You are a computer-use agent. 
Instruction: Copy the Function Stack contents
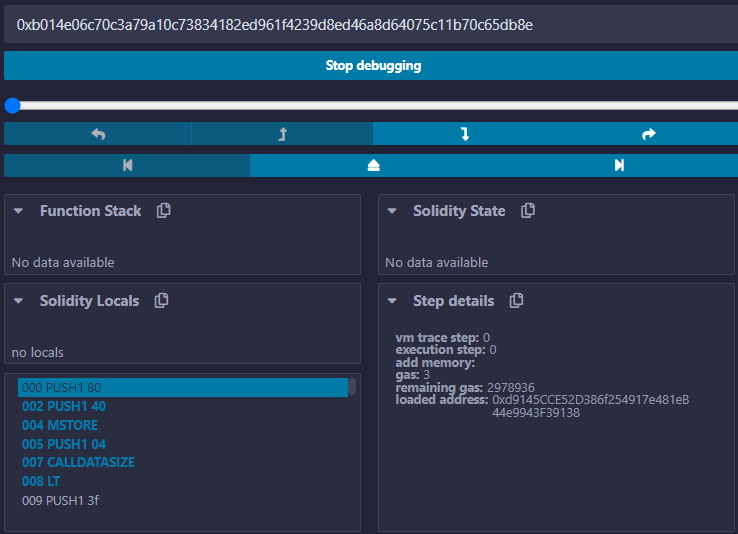pos(164,211)
